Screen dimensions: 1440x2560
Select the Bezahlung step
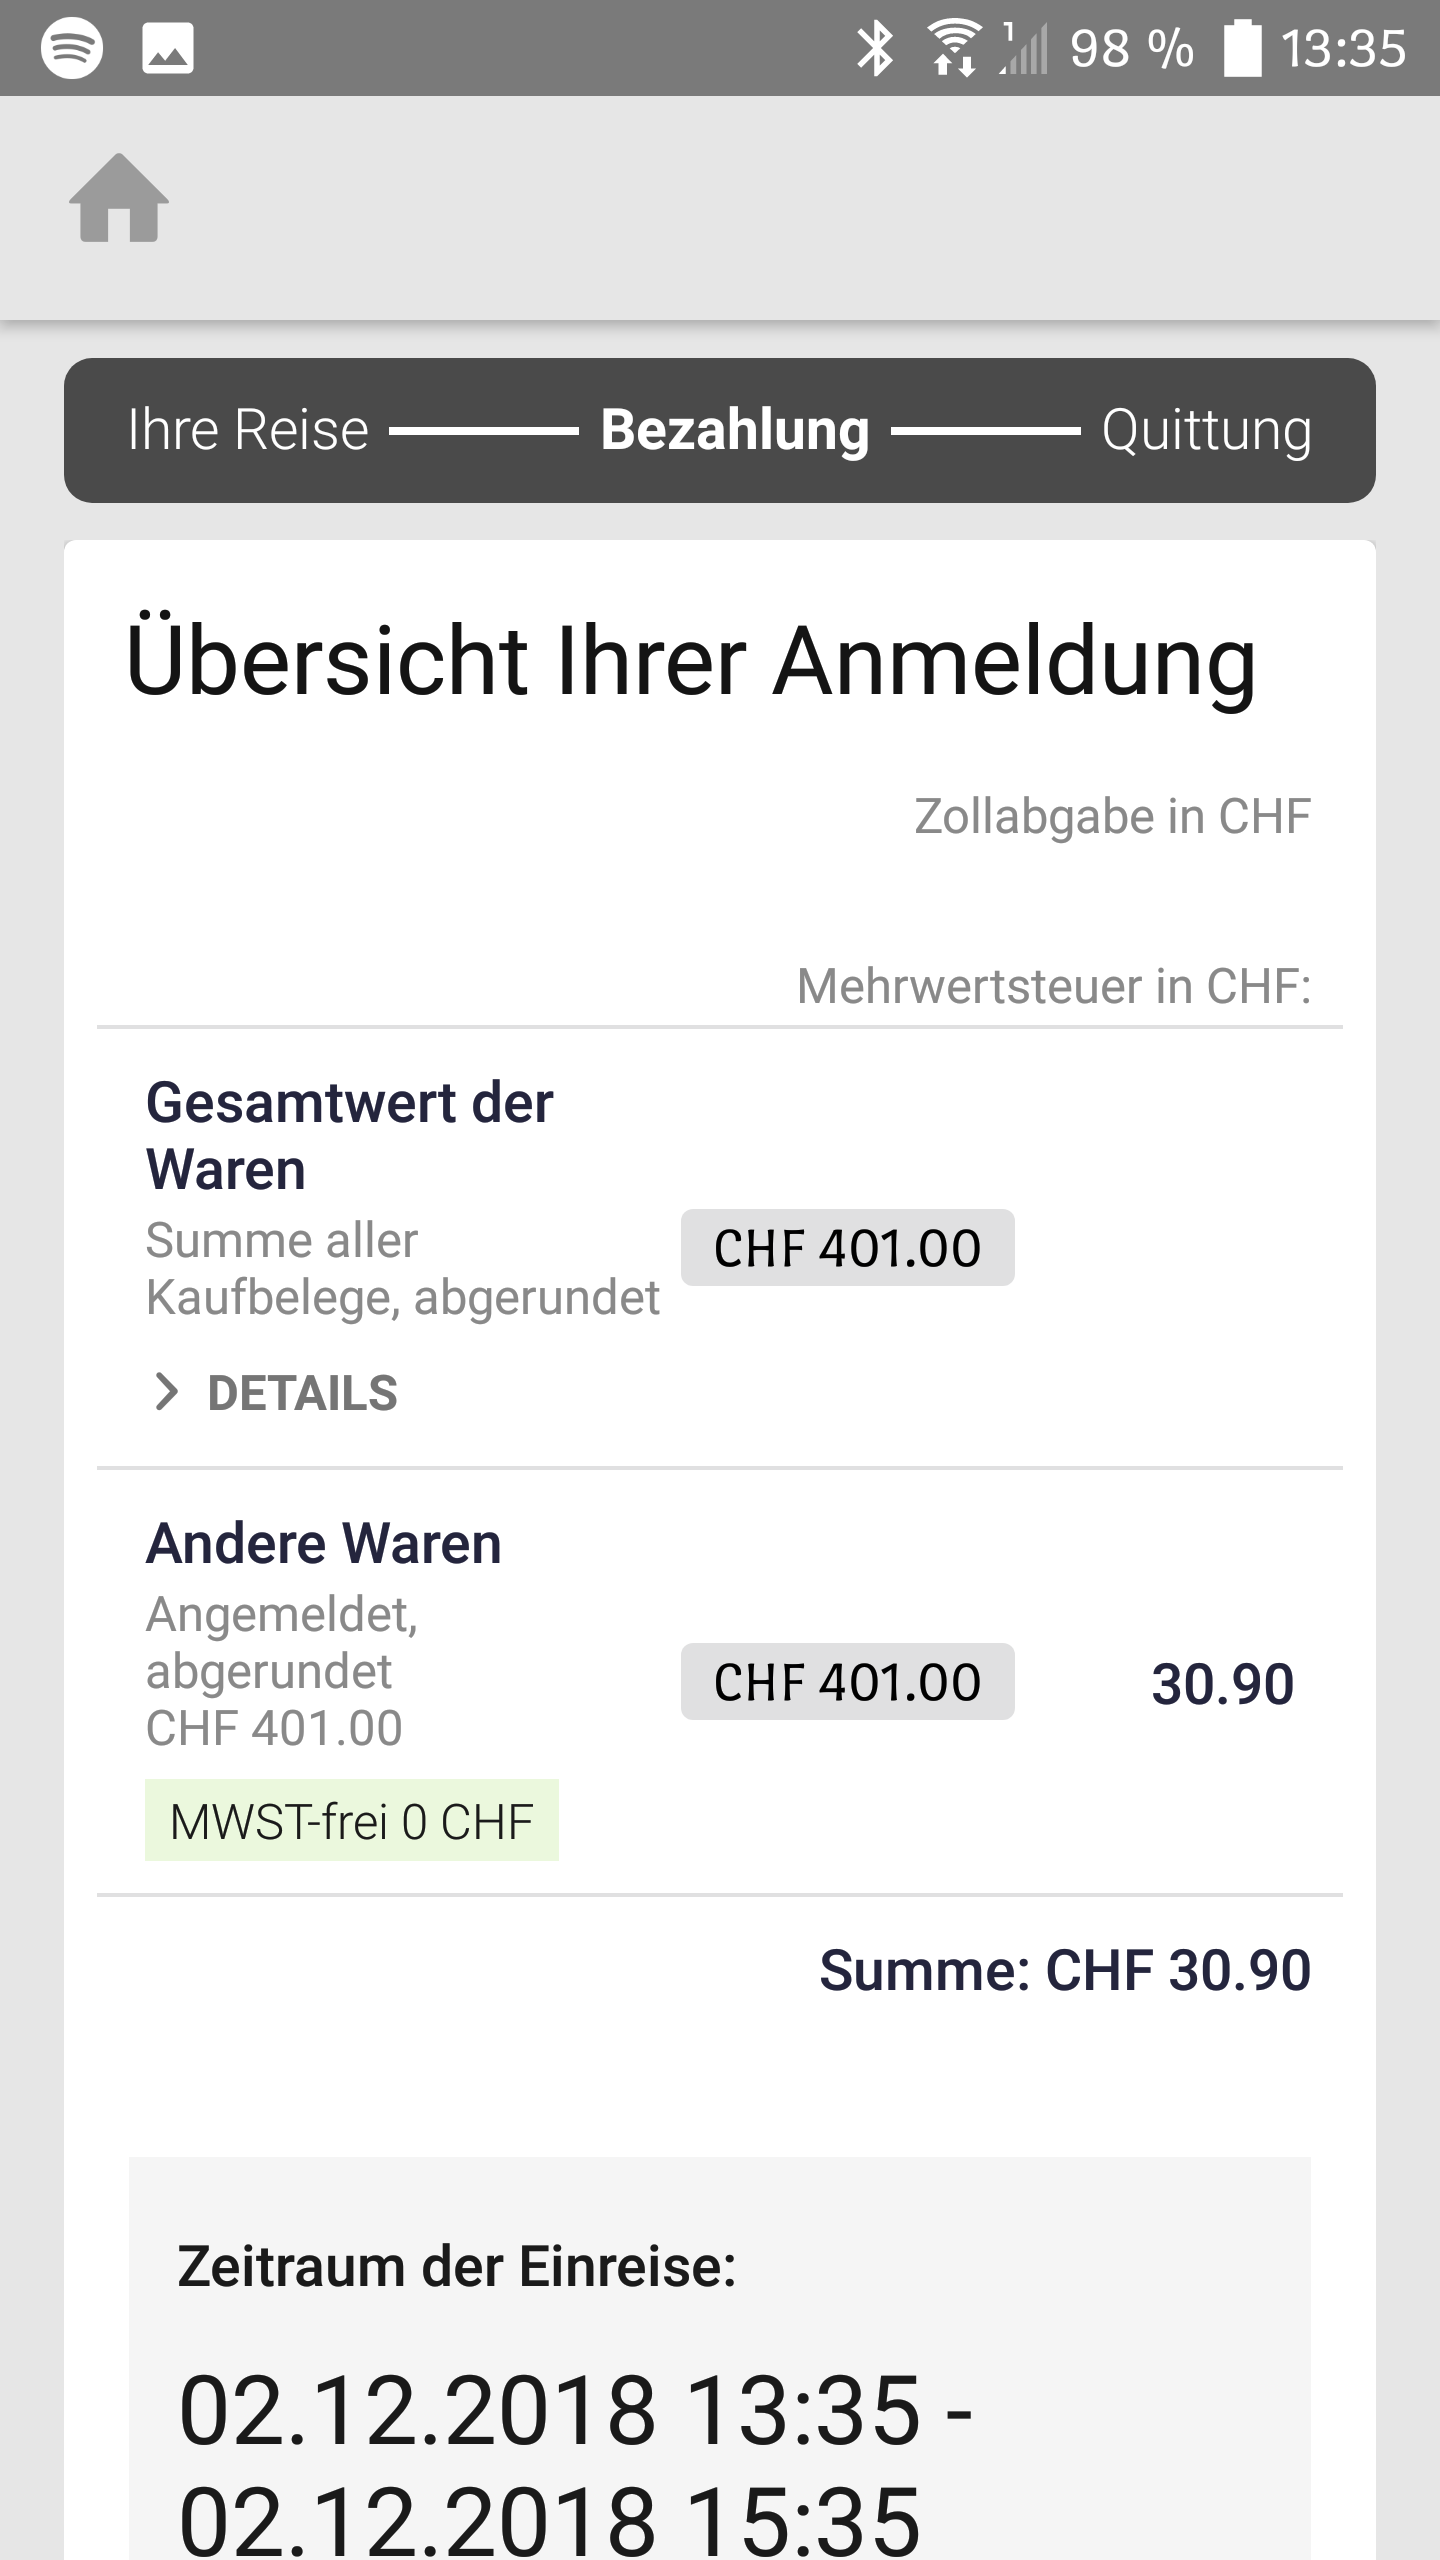click(x=735, y=430)
